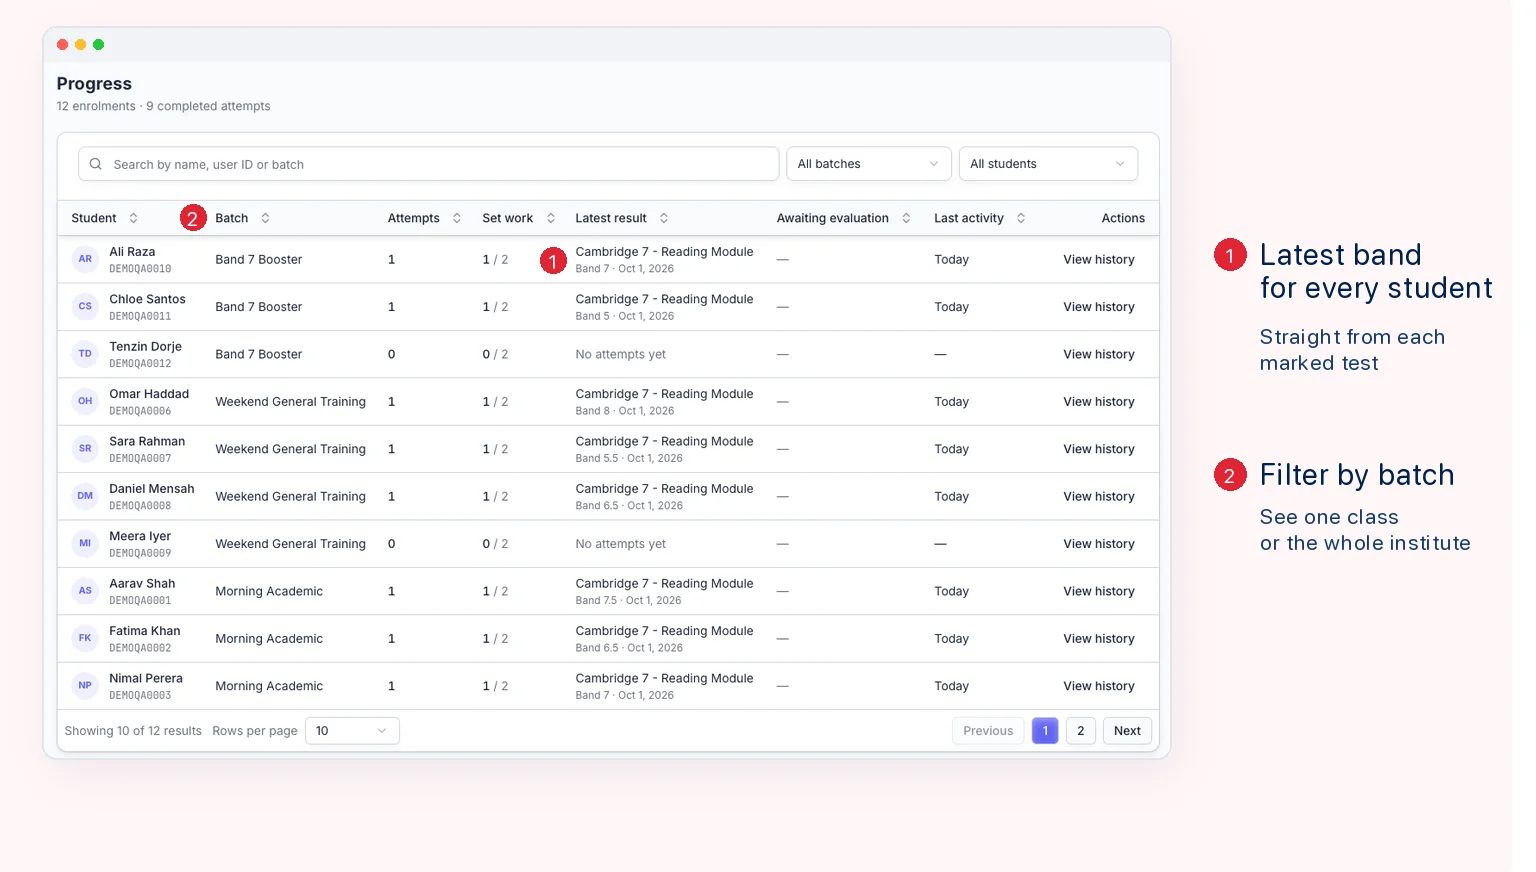Viewport: 1536px width, 872px height.
Task: Open the All students dropdown
Action: pos(1048,164)
